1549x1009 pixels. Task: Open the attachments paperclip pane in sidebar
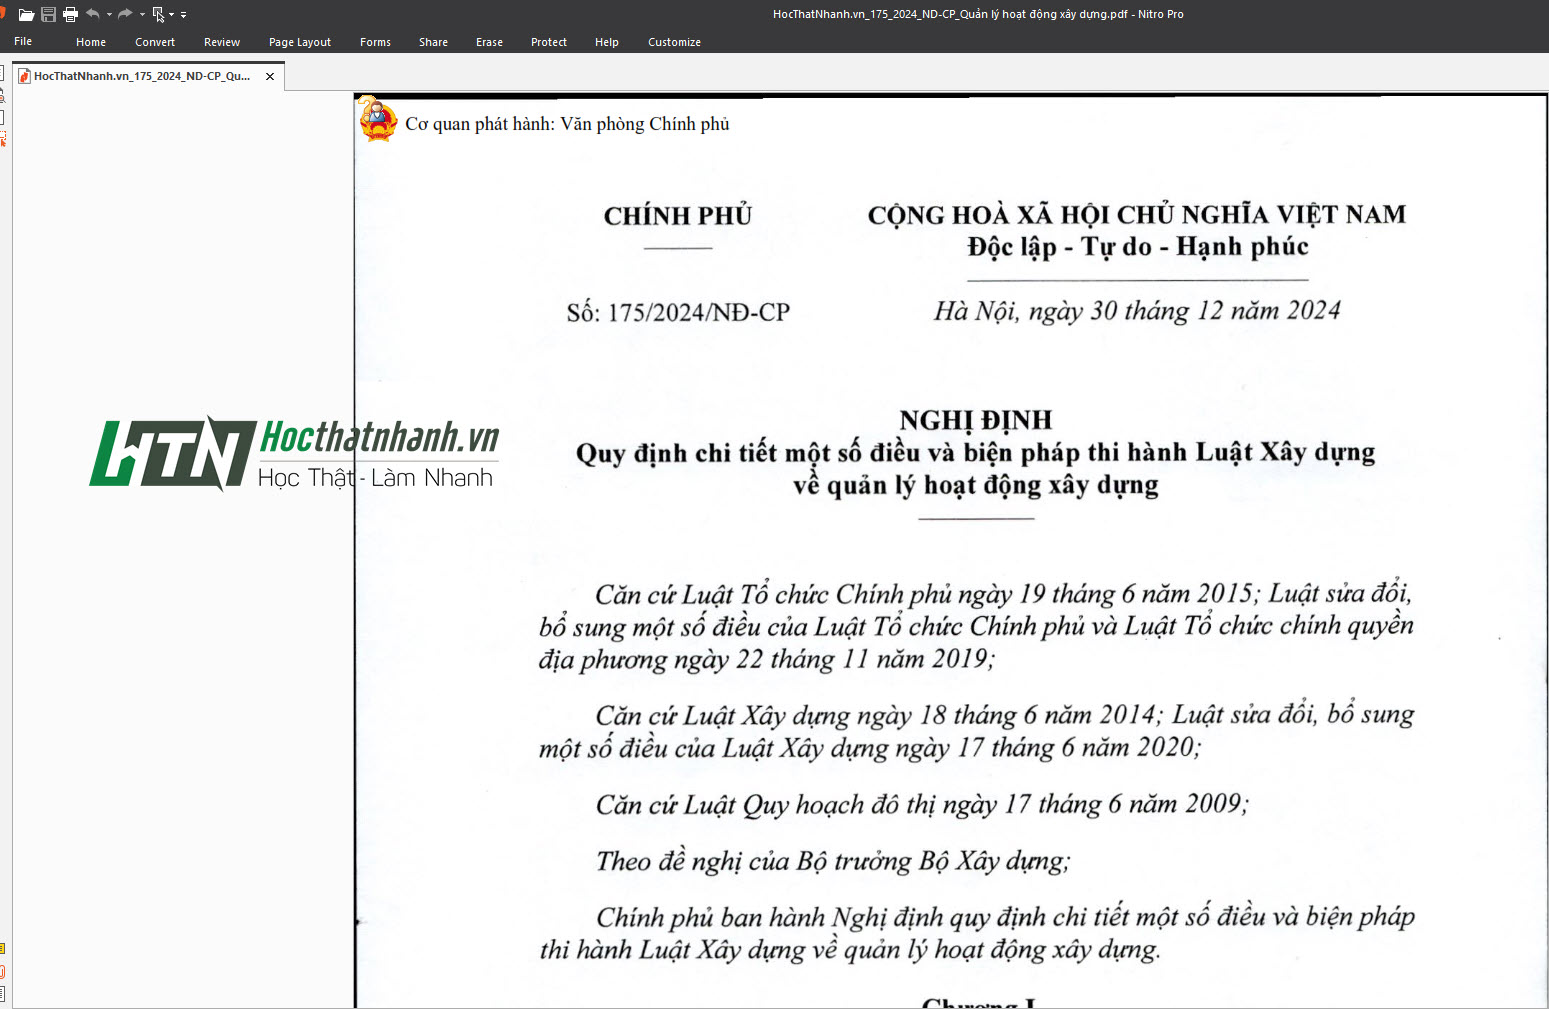point(3,971)
